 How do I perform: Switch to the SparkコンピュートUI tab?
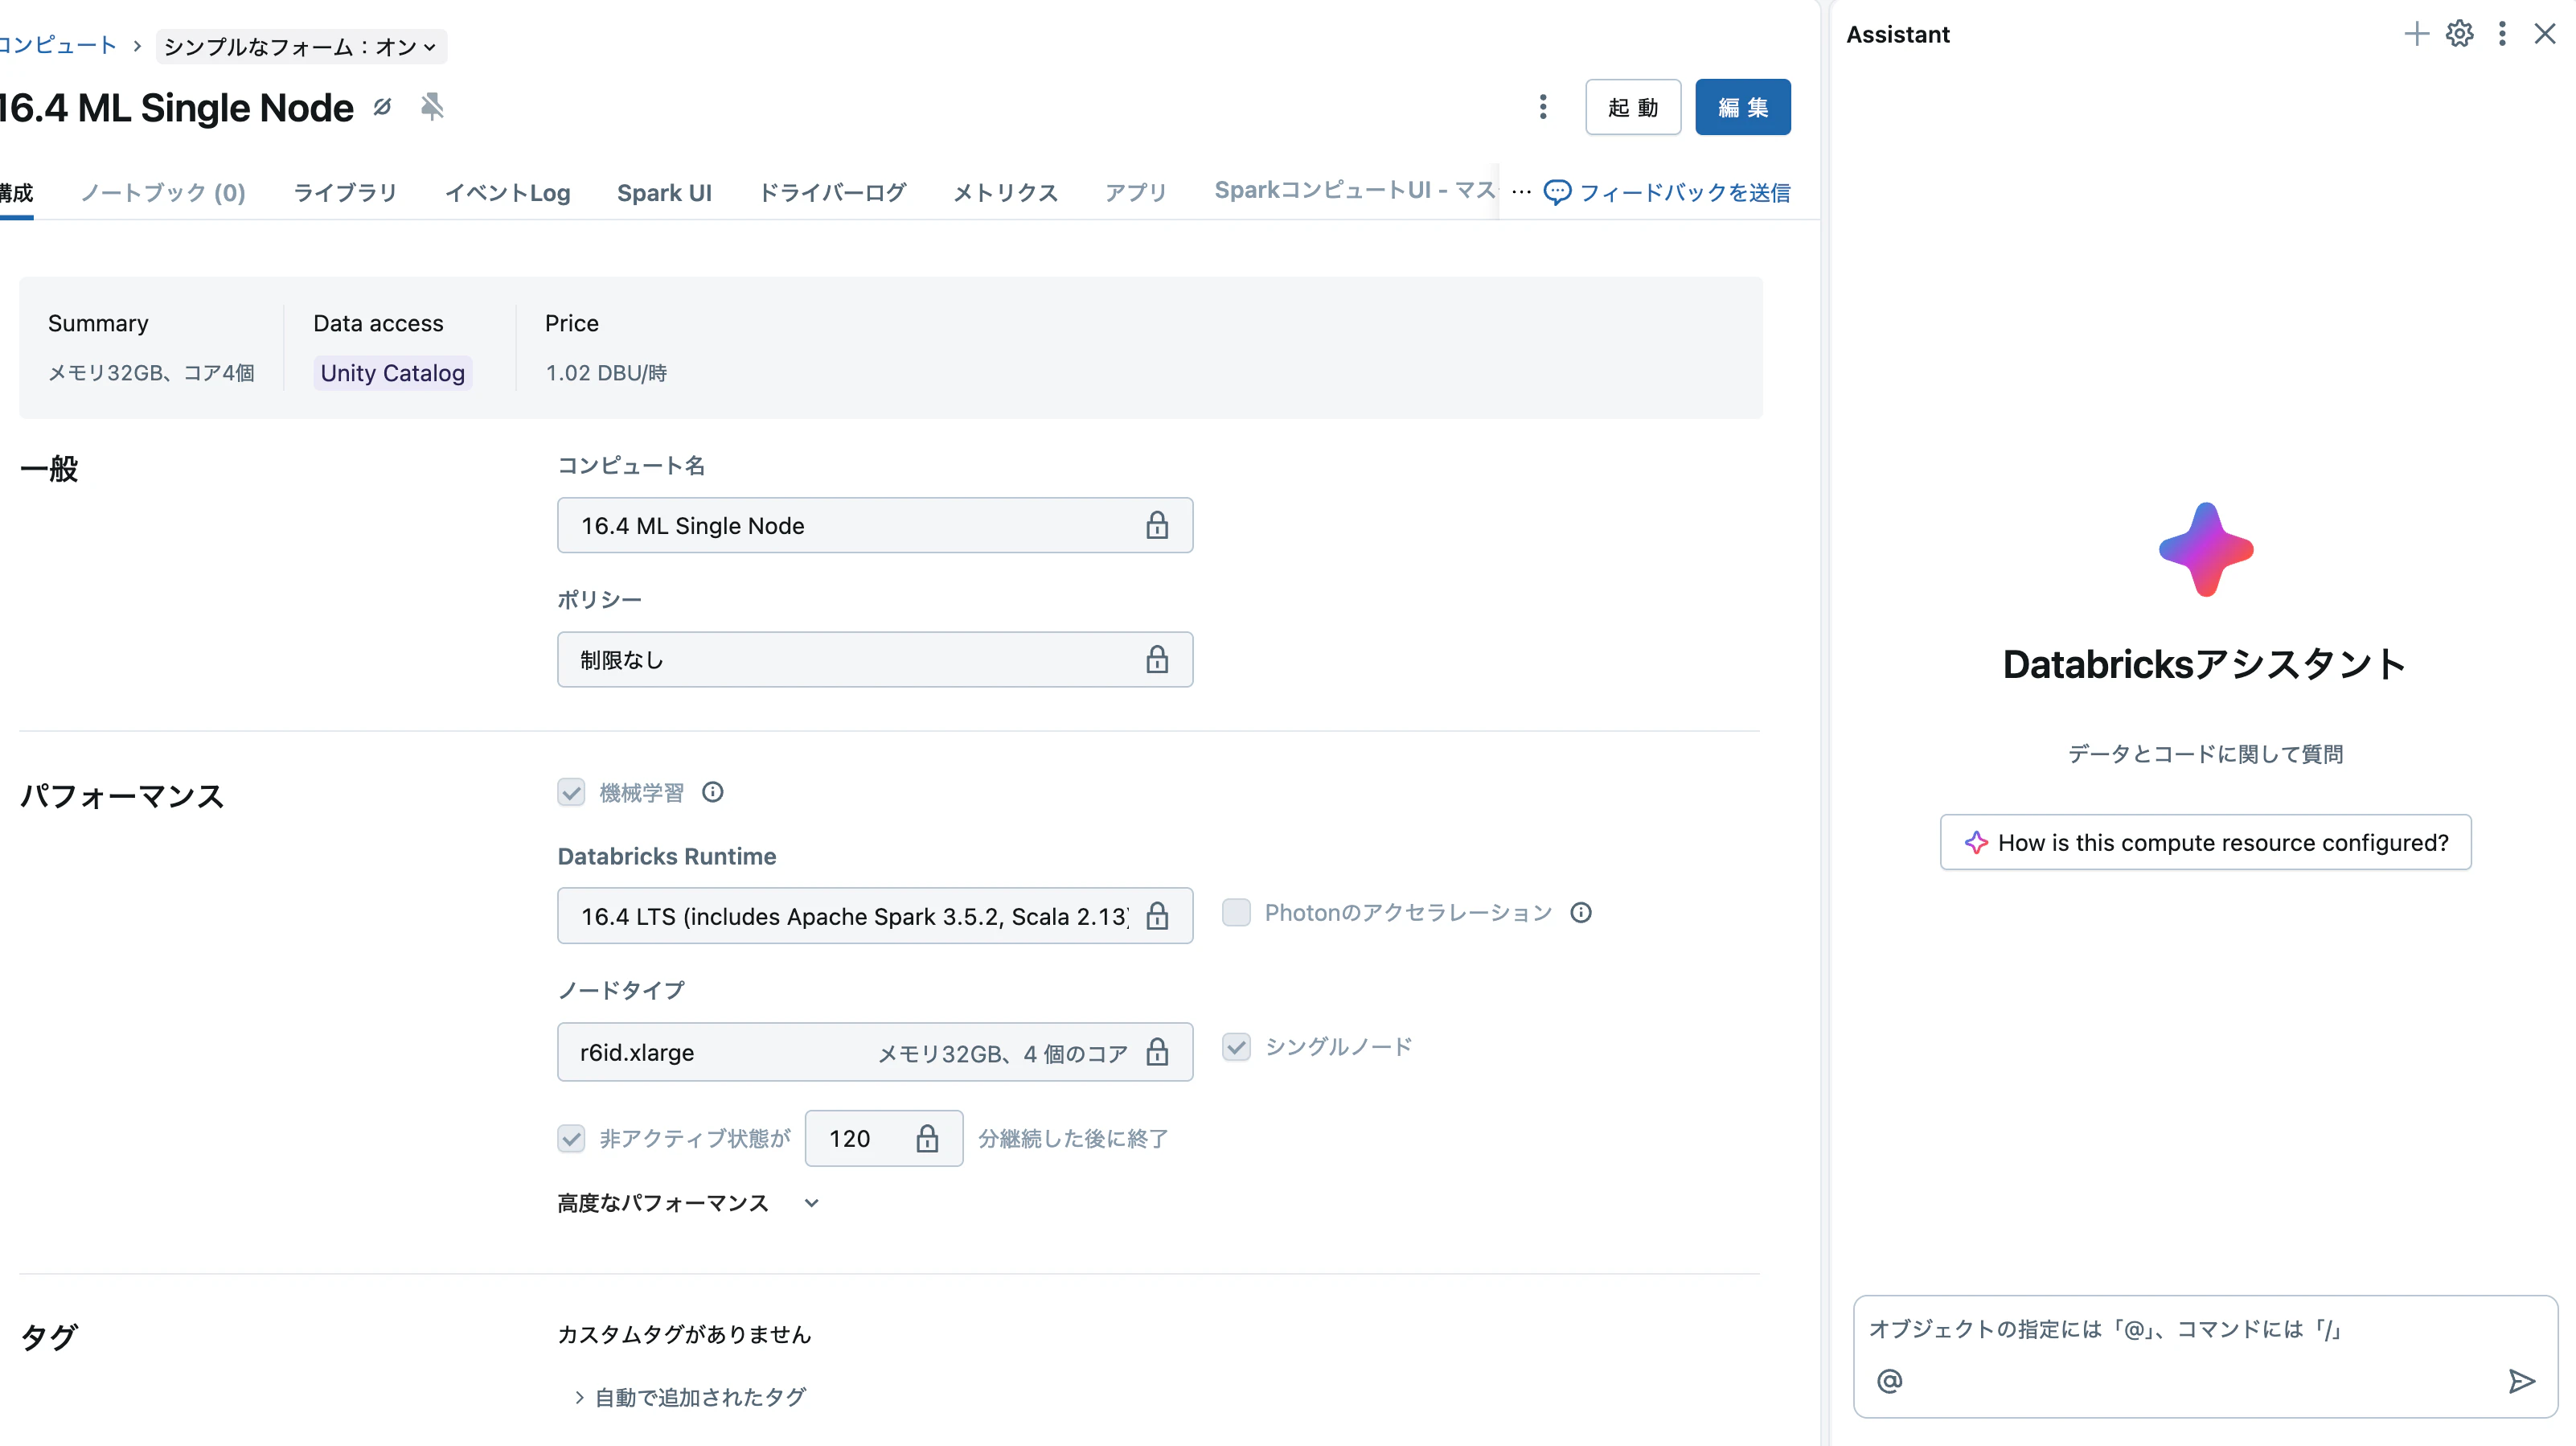(x=1355, y=190)
